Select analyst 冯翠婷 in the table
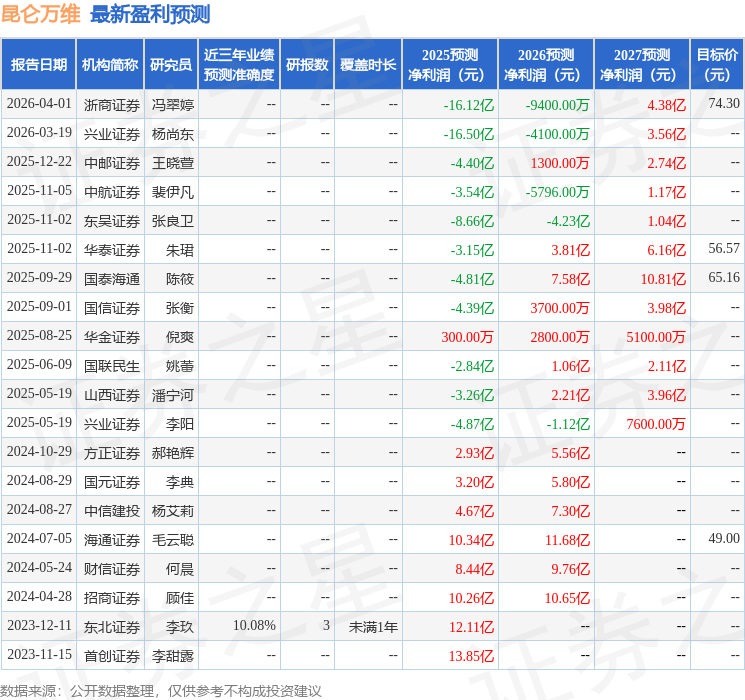This screenshot has width=745, height=700. (x=172, y=104)
